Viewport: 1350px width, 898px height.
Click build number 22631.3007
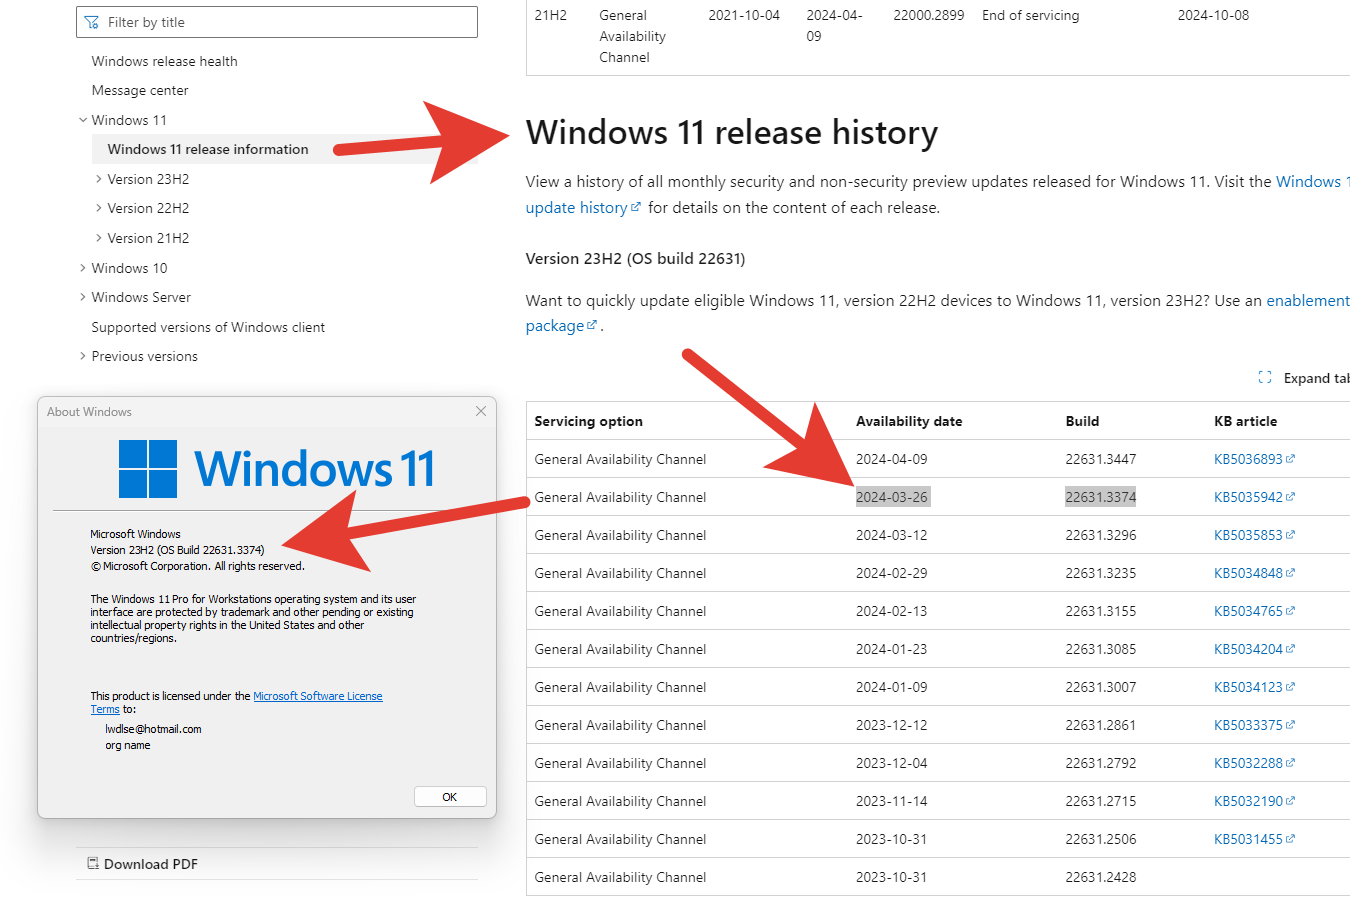click(x=1101, y=687)
